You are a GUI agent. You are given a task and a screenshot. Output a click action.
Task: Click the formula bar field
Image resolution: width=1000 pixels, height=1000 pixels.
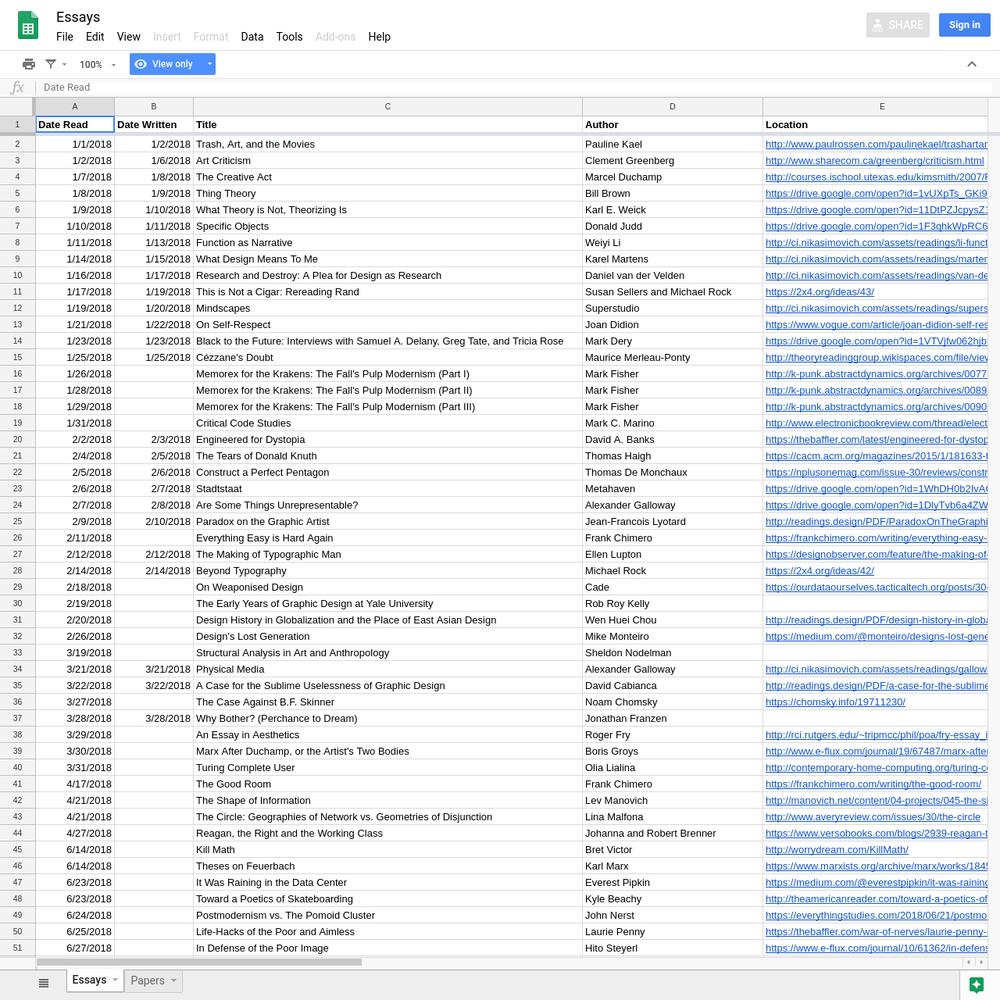(x=517, y=87)
